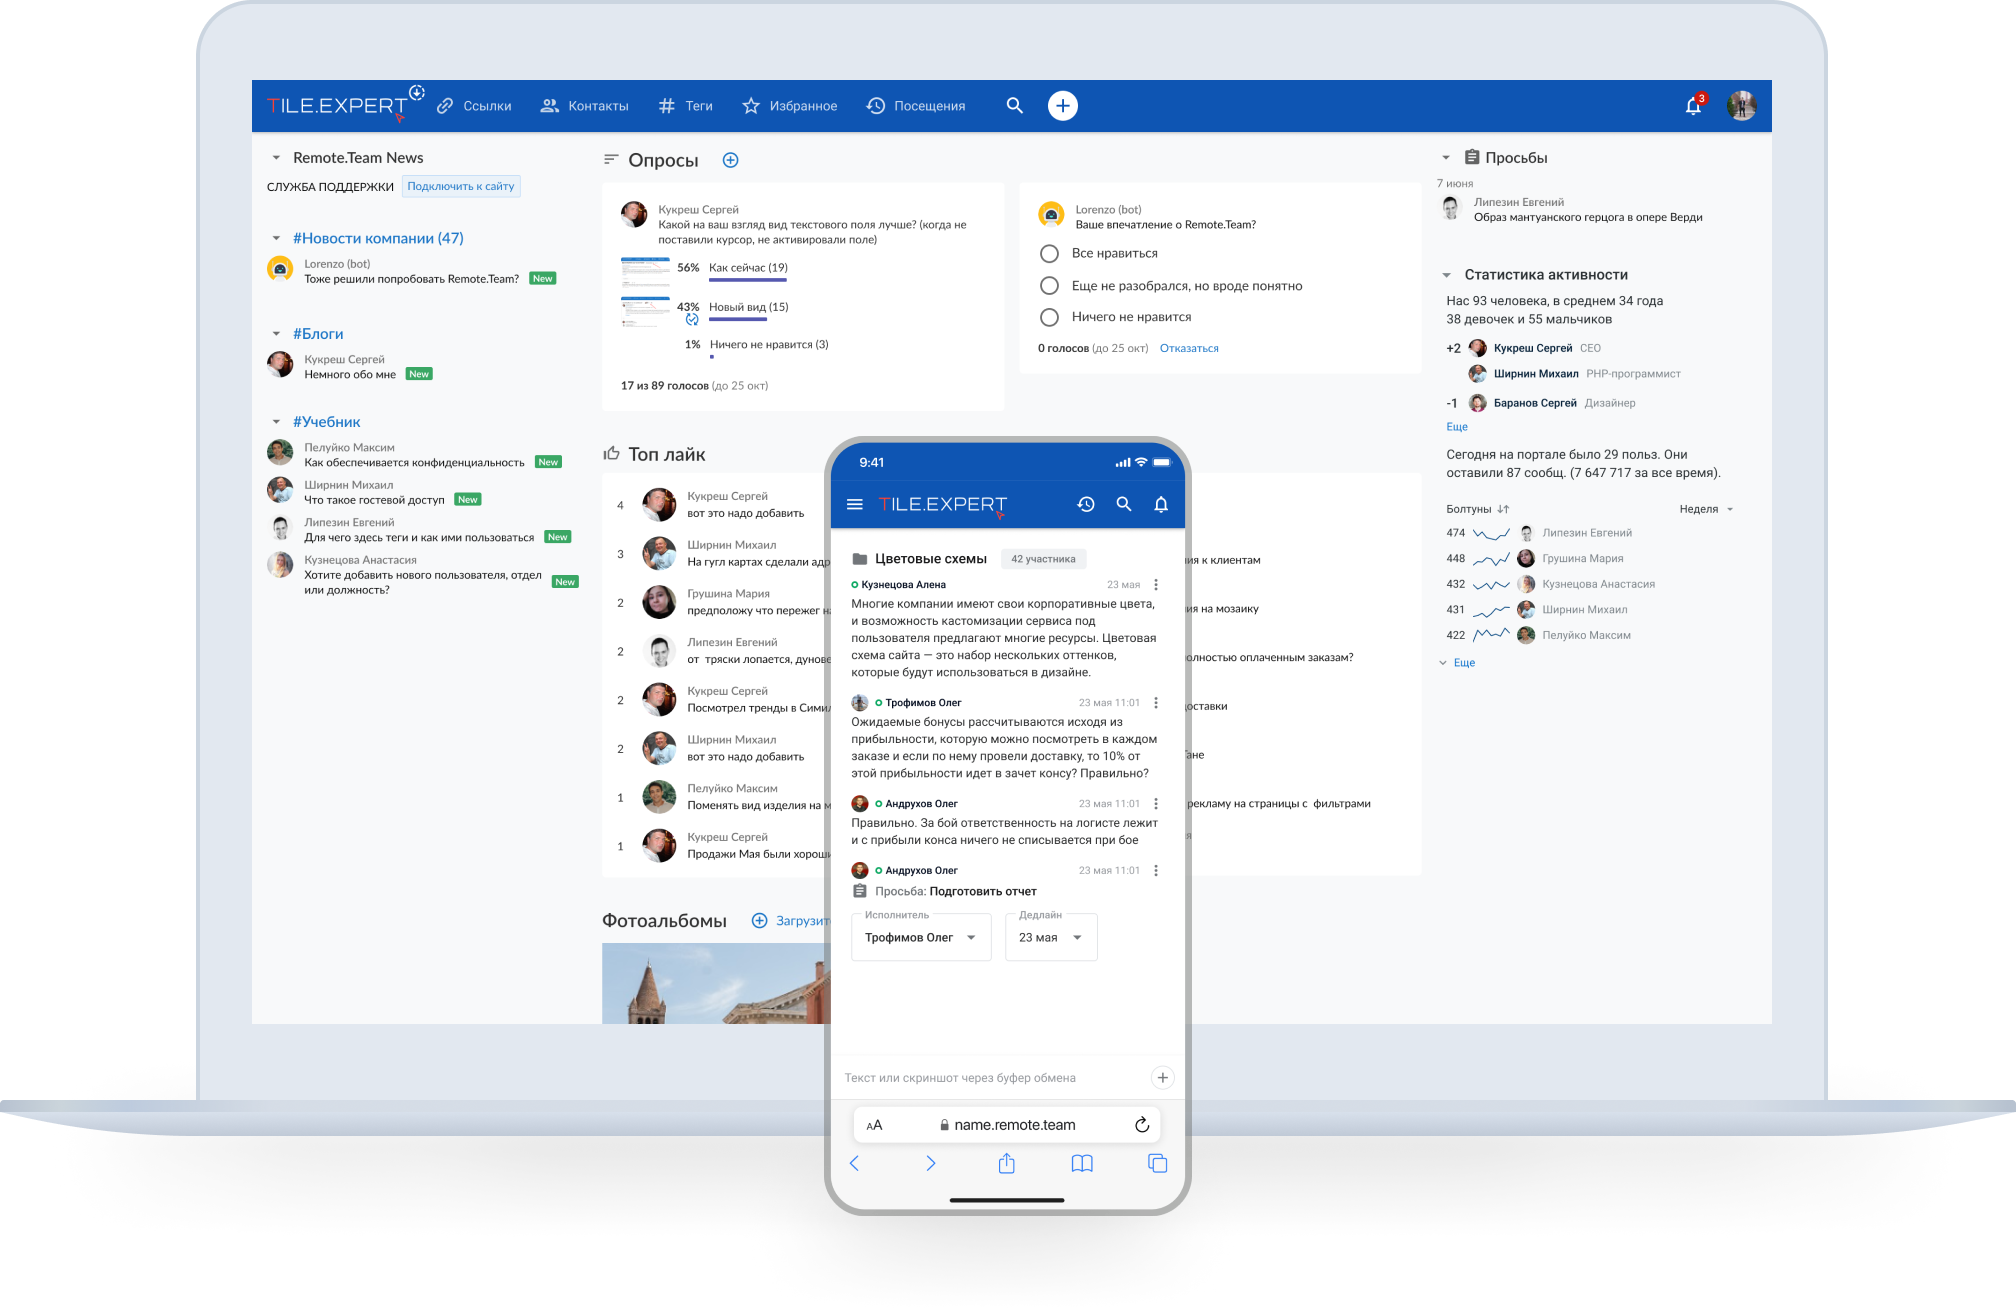Click the 56% poll result bar 'Как сейчас'
This screenshot has width=2016, height=1316.
tap(747, 268)
